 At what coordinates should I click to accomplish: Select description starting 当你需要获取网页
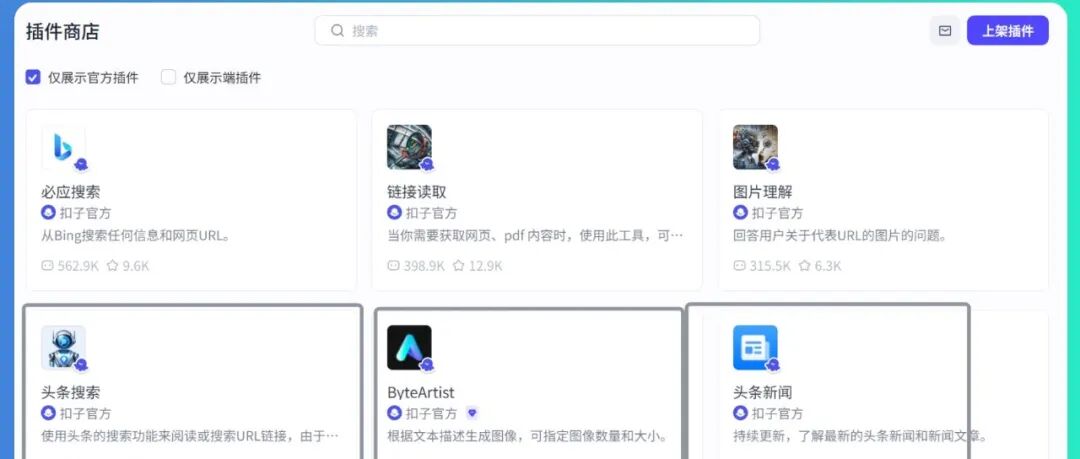(535, 236)
